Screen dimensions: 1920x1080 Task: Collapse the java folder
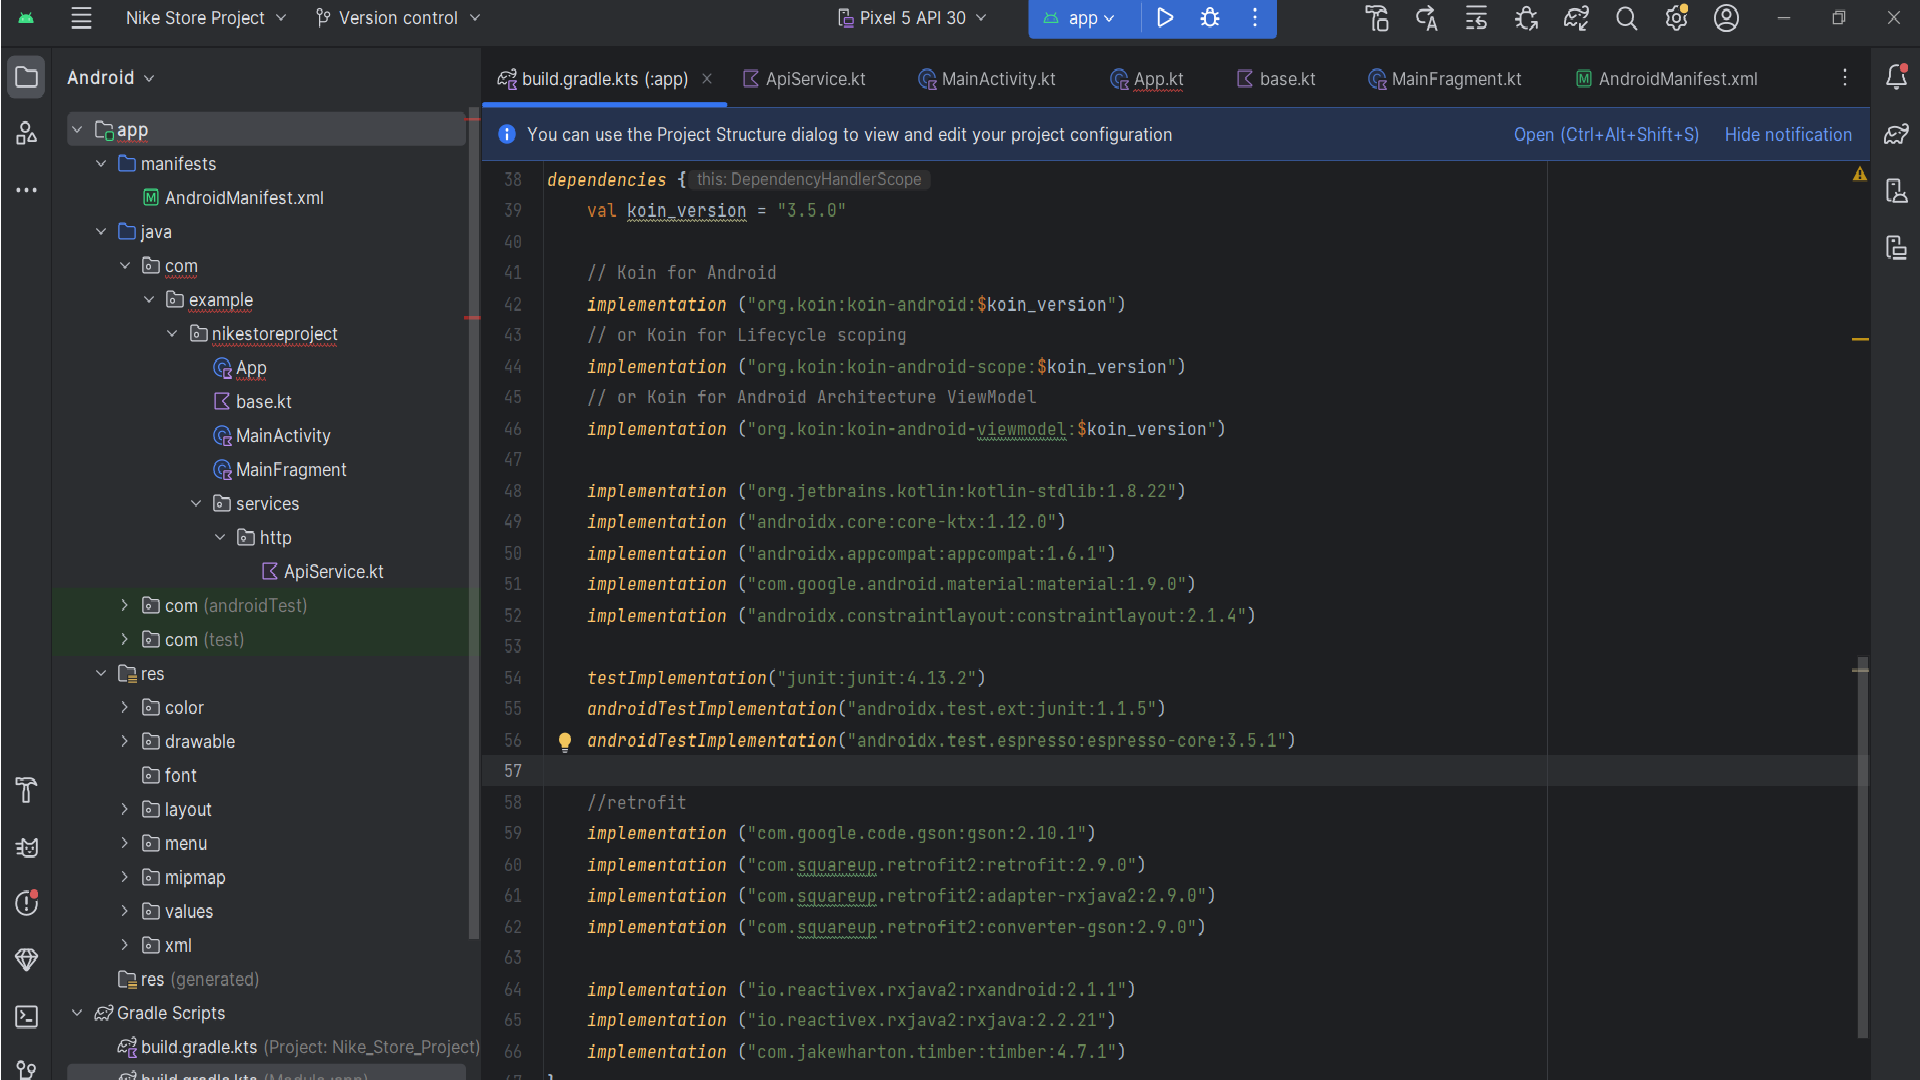(101, 232)
